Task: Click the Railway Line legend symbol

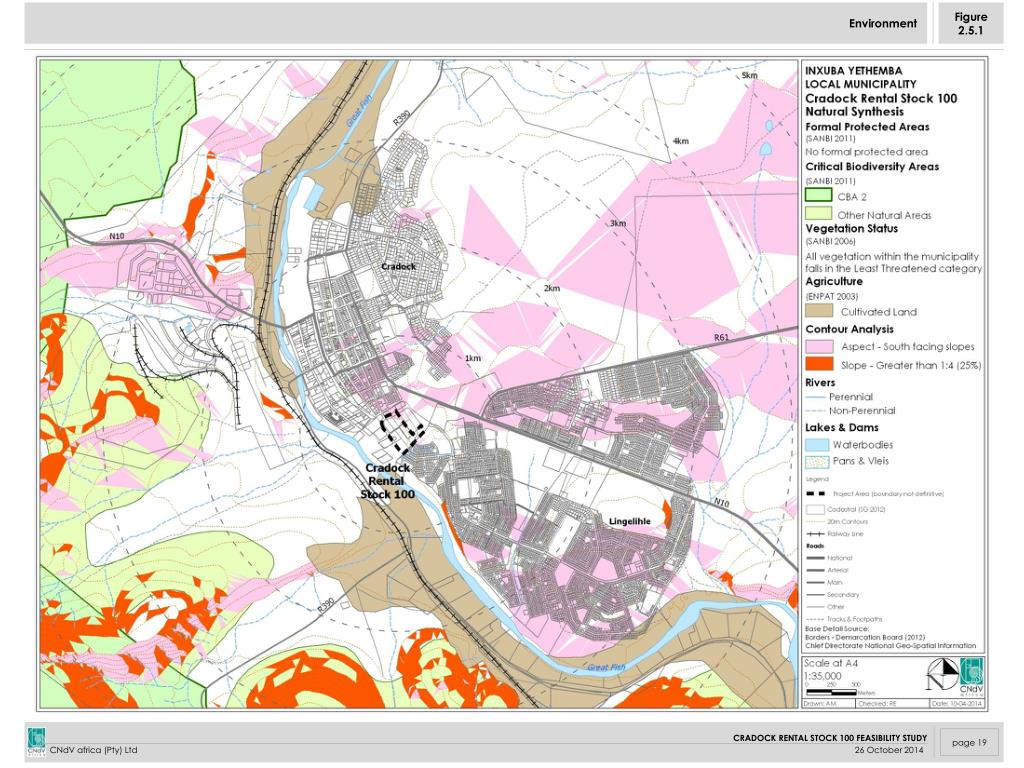Action: [815, 534]
